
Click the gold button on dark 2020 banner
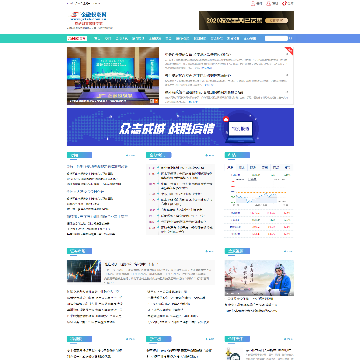click(277, 20)
